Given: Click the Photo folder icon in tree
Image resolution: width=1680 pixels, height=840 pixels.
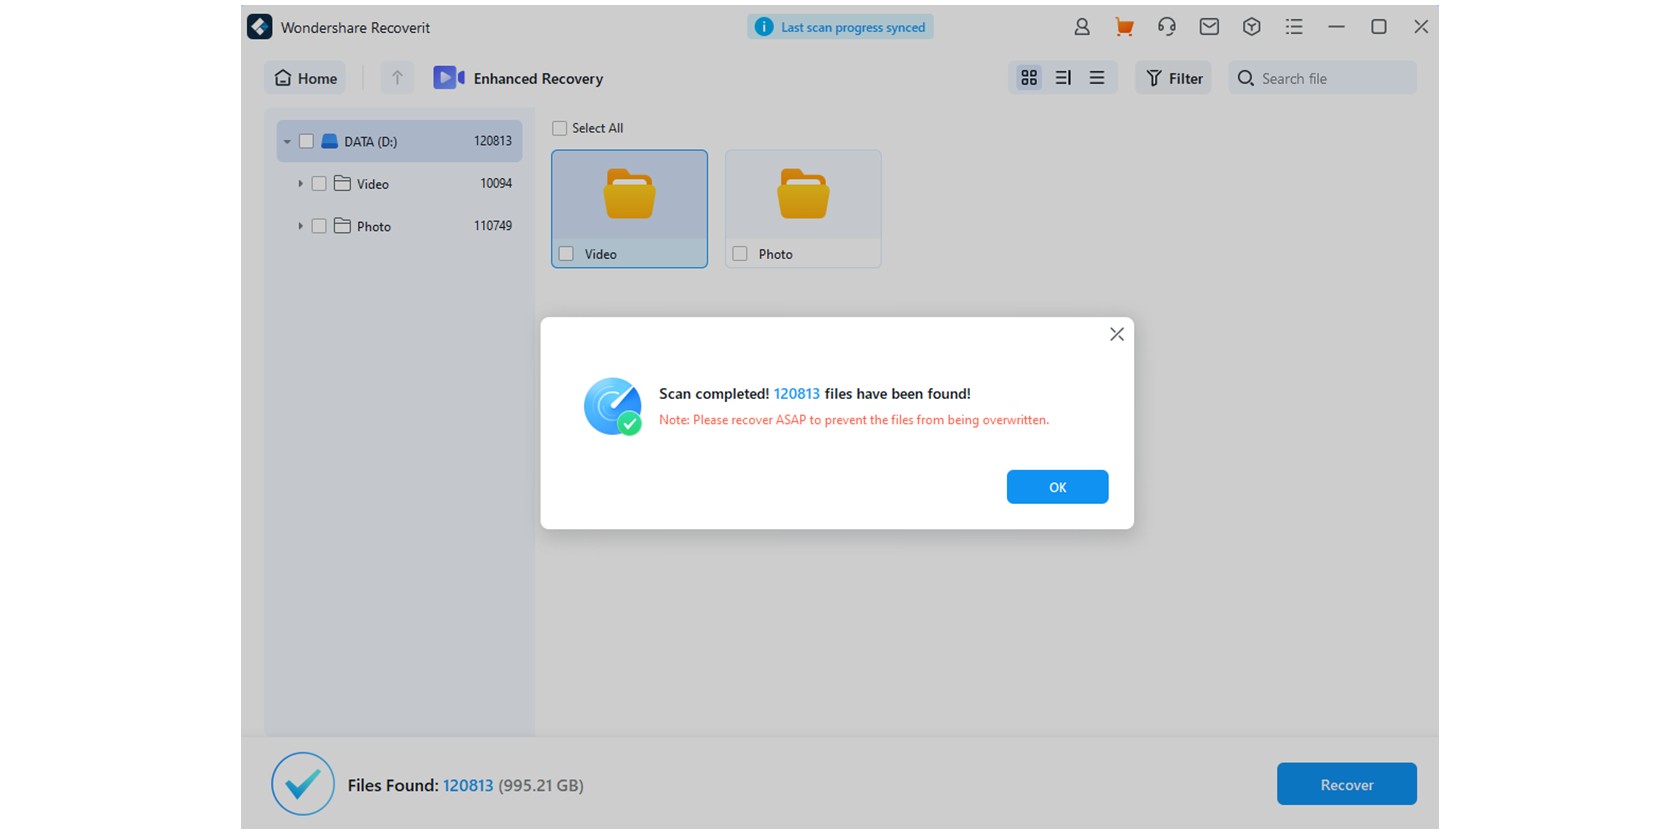Looking at the screenshot, I should tap(342, 226).
